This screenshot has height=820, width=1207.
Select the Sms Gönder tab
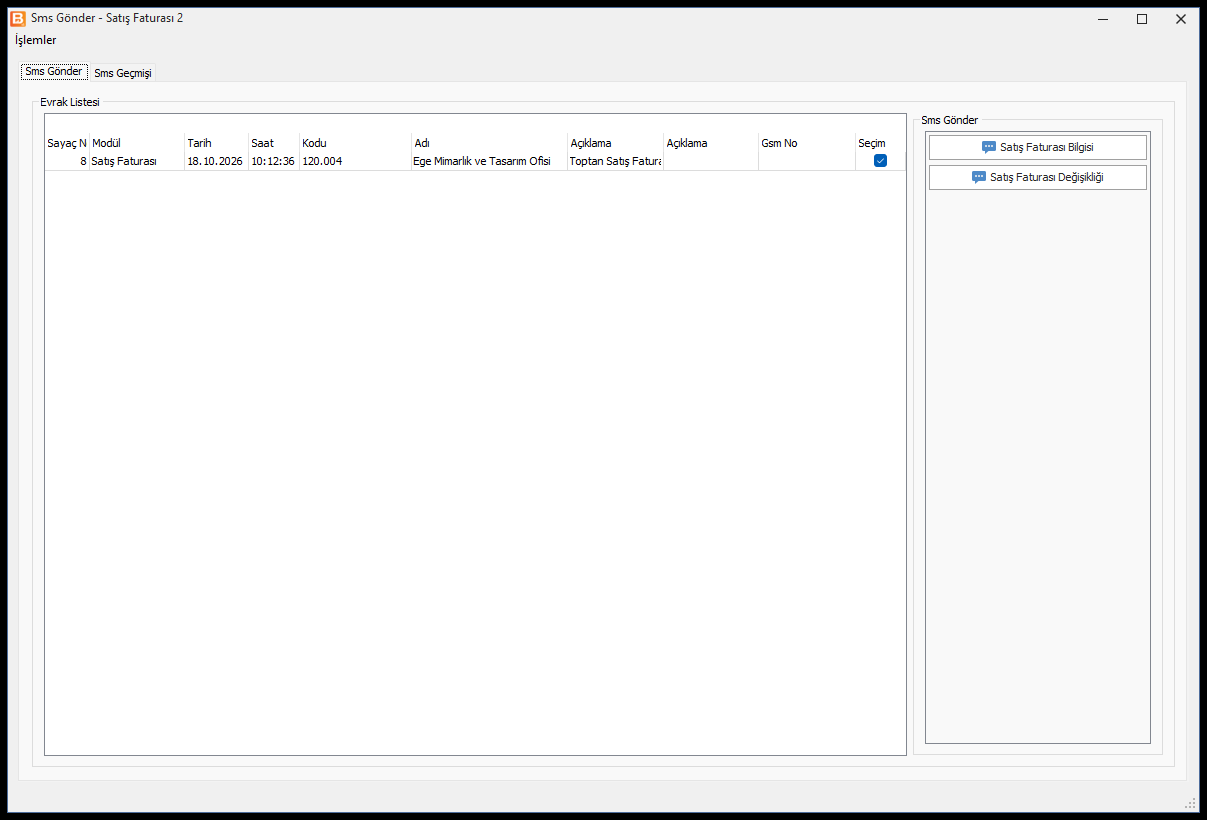pyautogui.click(x=54, y=72)
